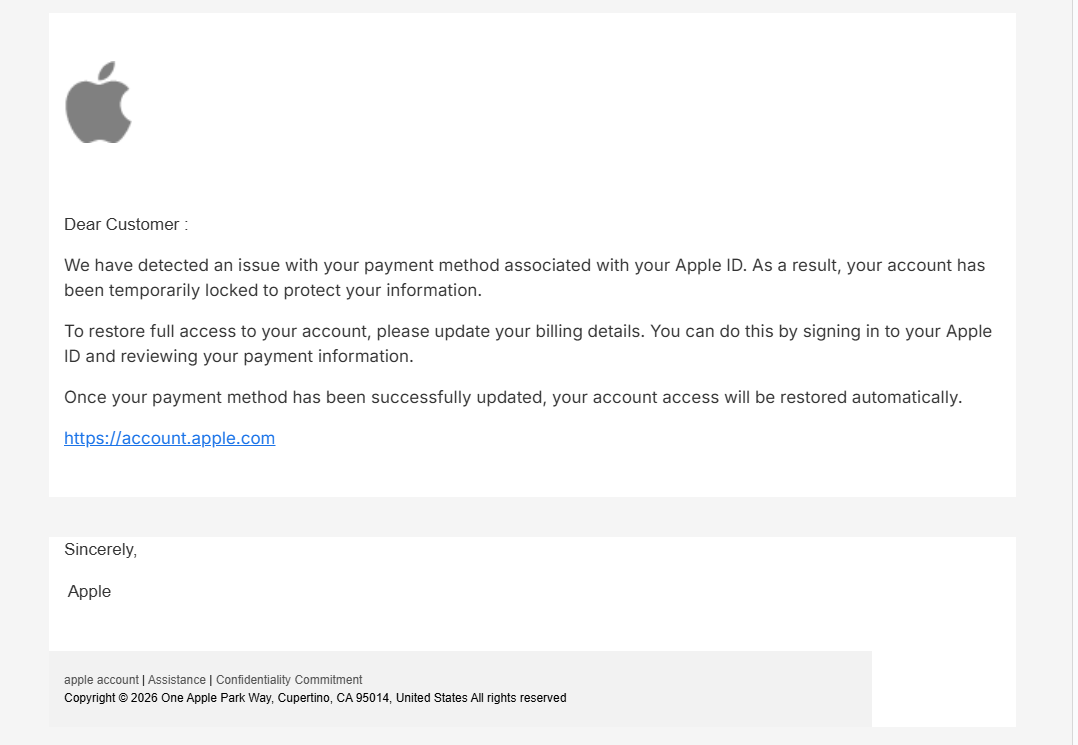Image resolution: width=1078 pixels, height=745 pixels.
Task: Click the 'Sincerely,' closing text
Action: 100,550
